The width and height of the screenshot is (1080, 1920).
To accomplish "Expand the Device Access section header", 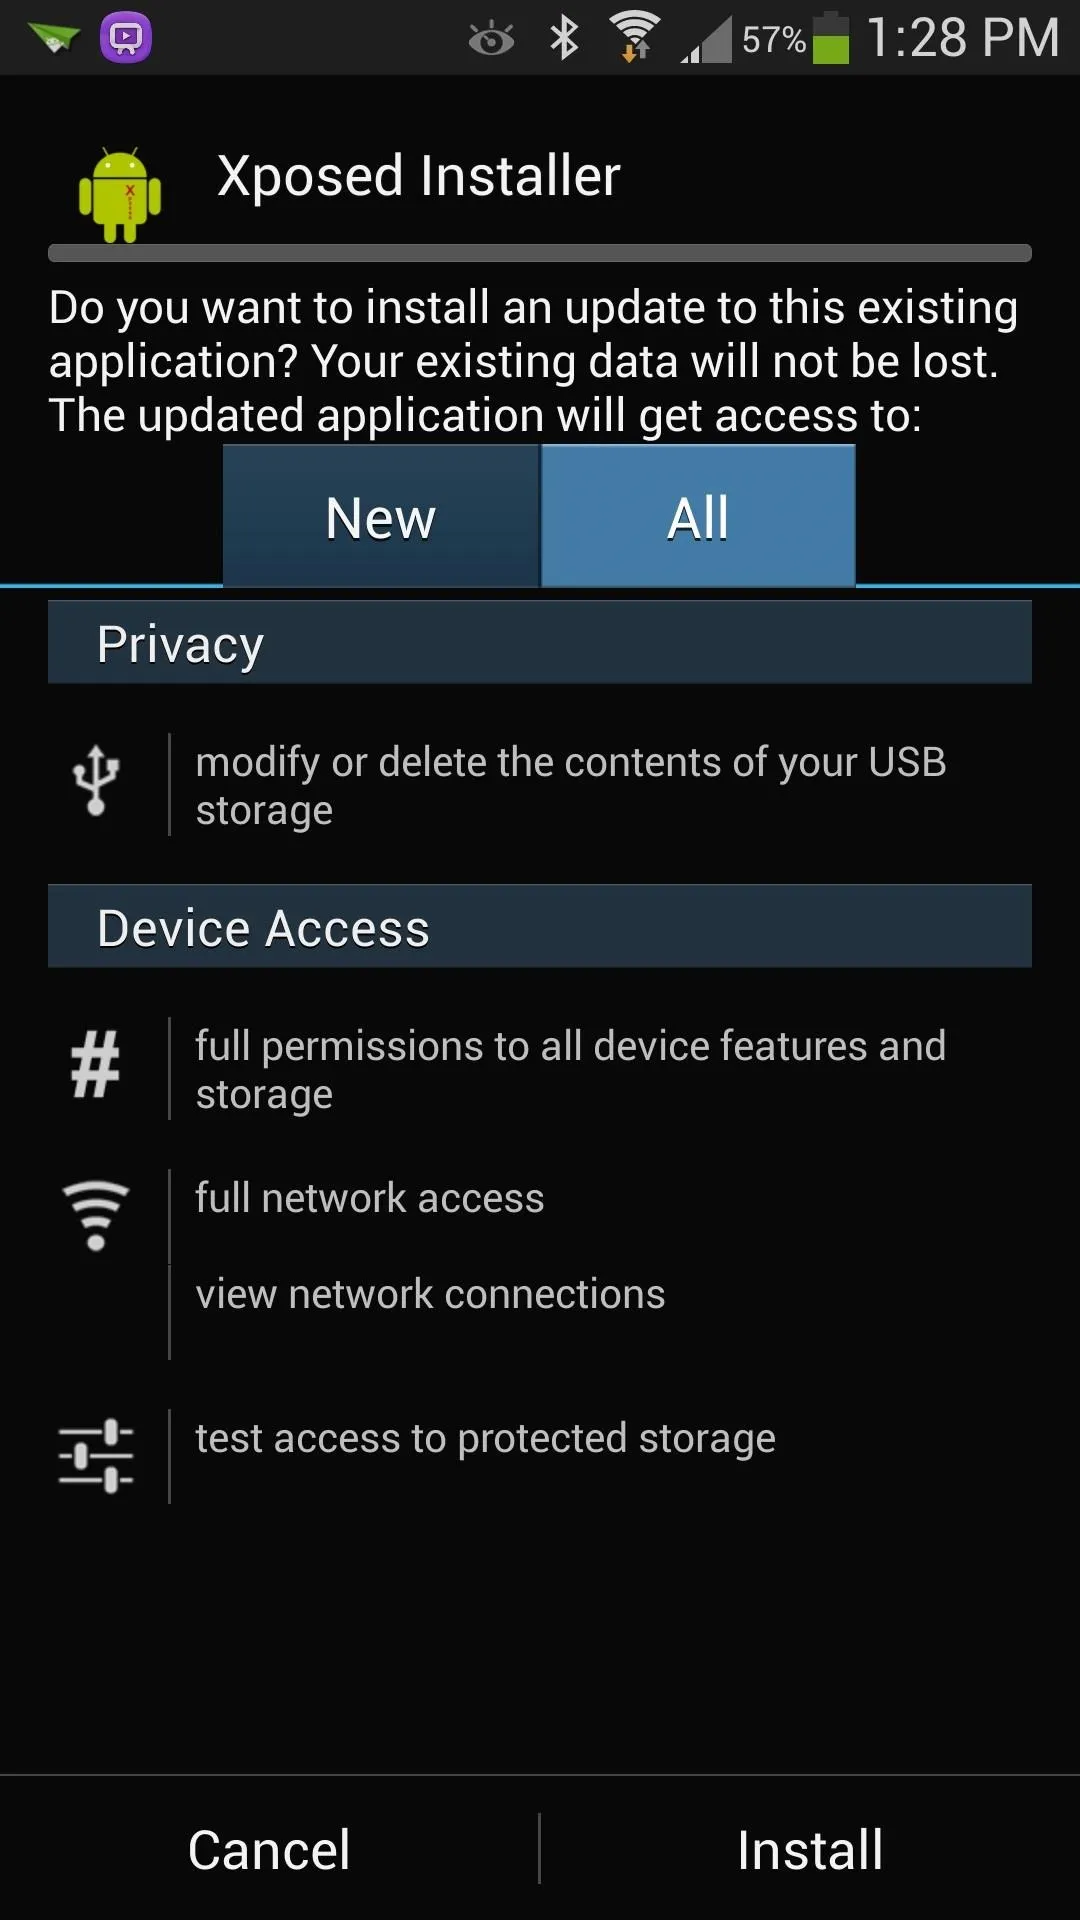I will (x=540, y=926).
